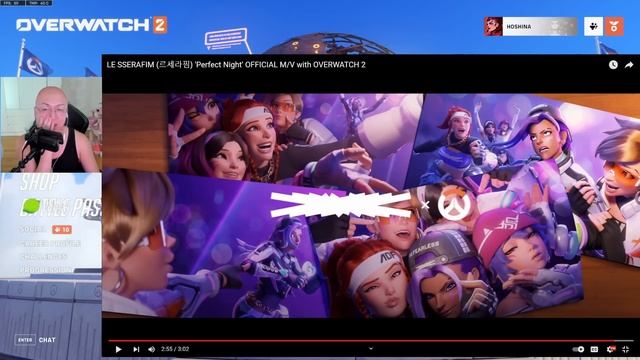
Task: Open the group invite icon next to HOSHINA
Action: 593,27
